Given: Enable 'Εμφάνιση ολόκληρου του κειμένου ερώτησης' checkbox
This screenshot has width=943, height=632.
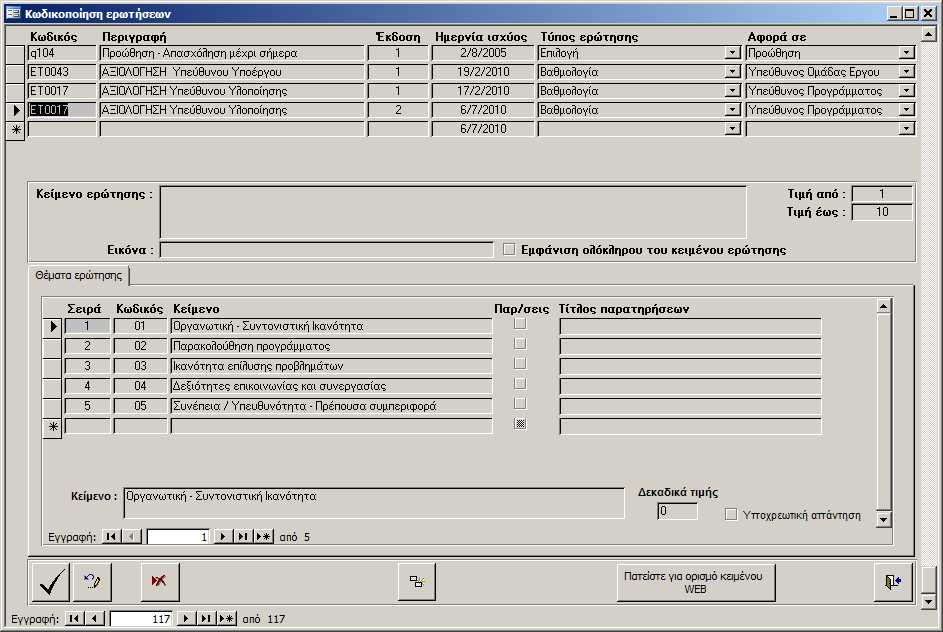Looking at the screenshot, I should (x=509, y=250).
